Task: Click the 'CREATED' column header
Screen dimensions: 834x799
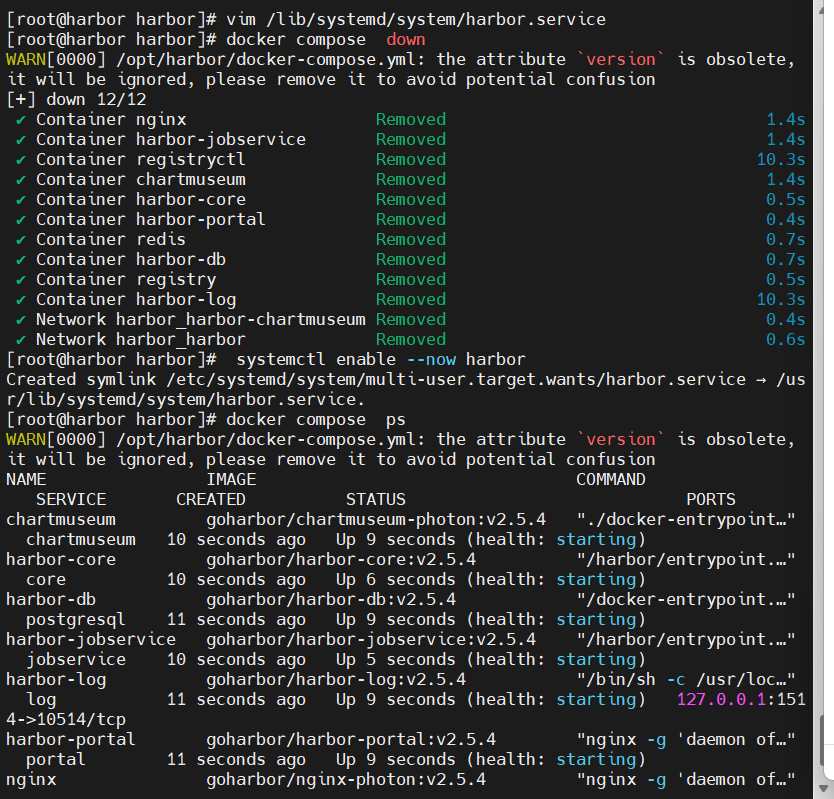Action: 211,500
